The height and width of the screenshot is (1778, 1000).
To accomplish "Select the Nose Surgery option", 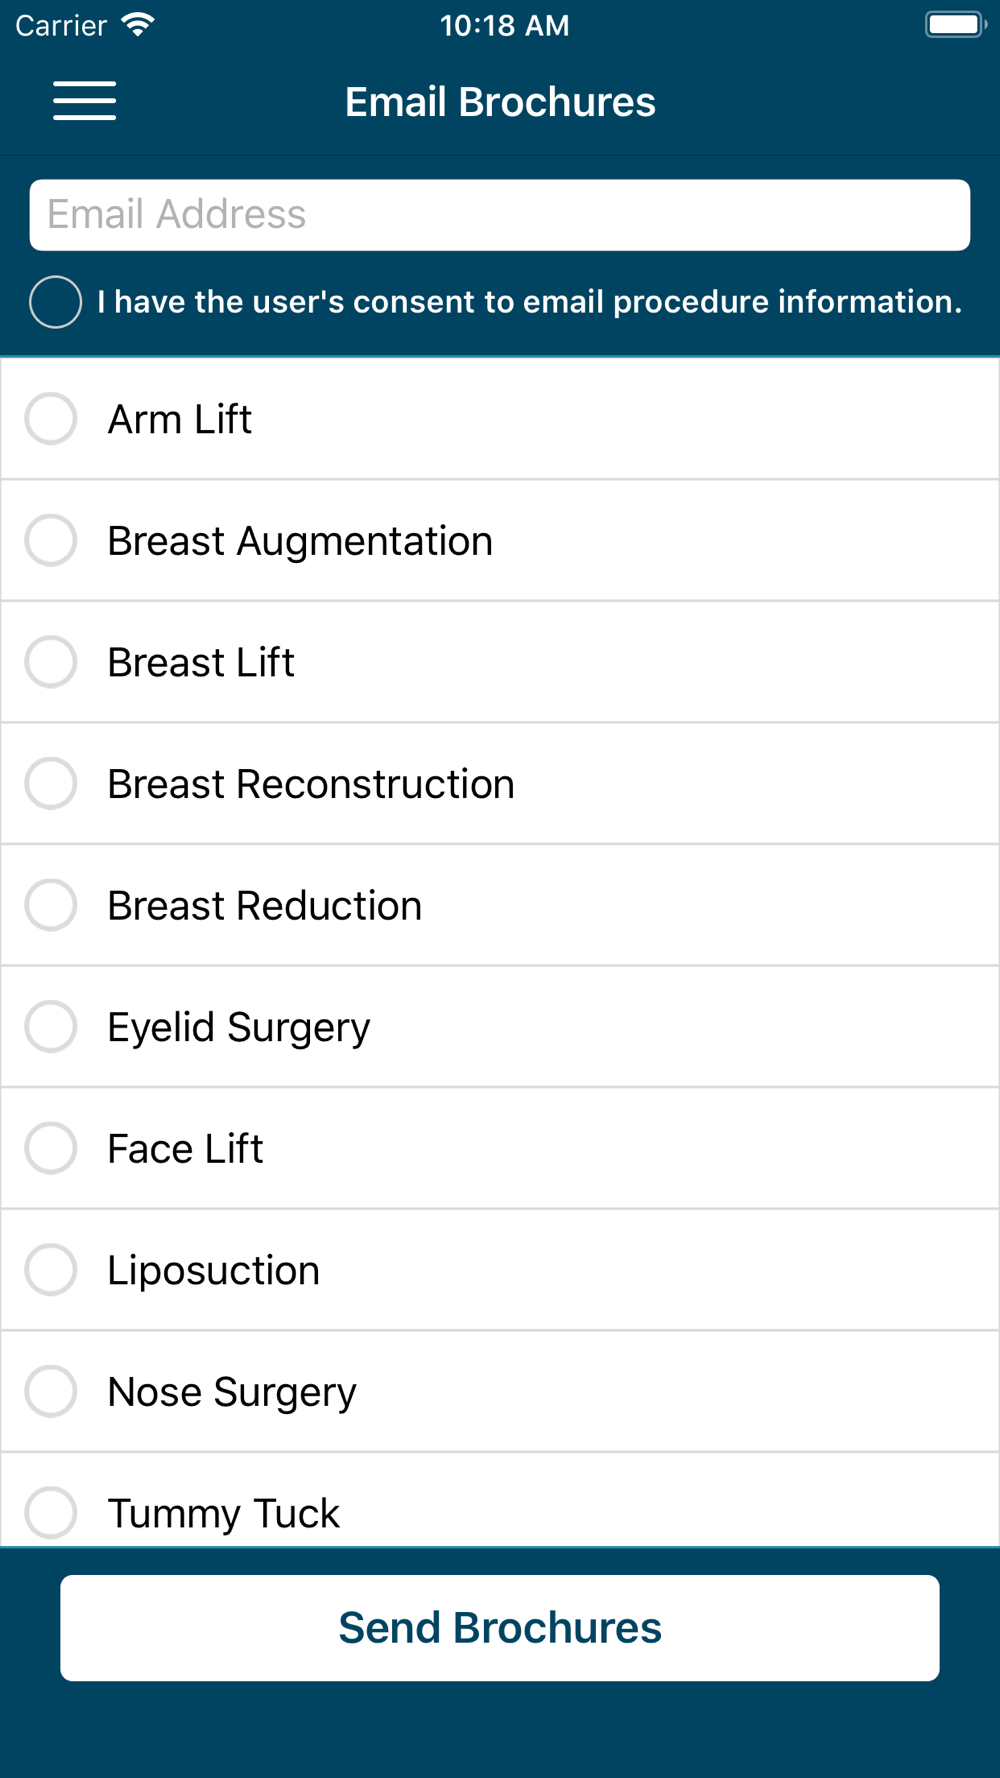I will coord(51,1391).
